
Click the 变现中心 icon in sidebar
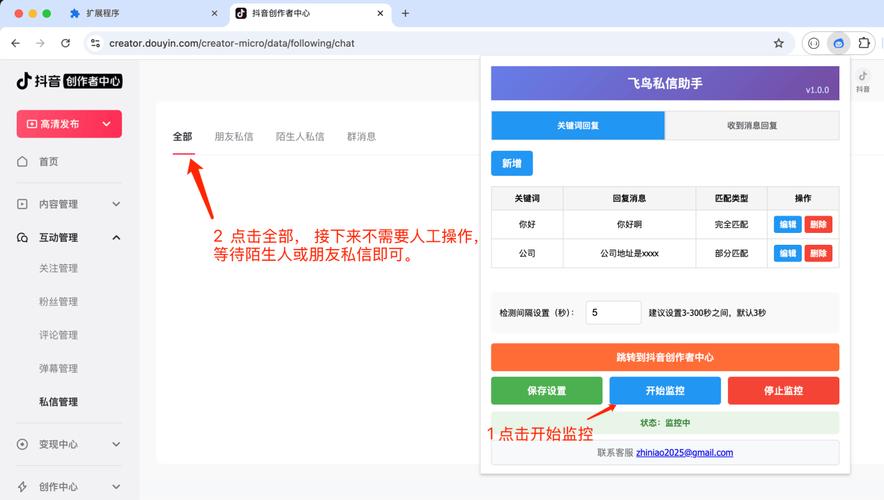point(23,445)
